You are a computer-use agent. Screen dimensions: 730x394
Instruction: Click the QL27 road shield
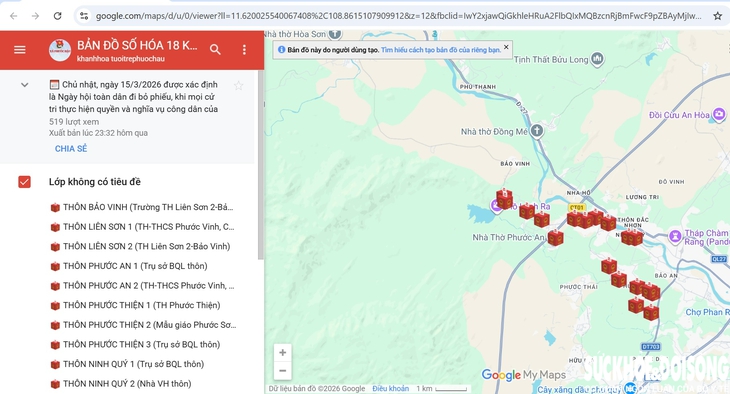[719, 259]
